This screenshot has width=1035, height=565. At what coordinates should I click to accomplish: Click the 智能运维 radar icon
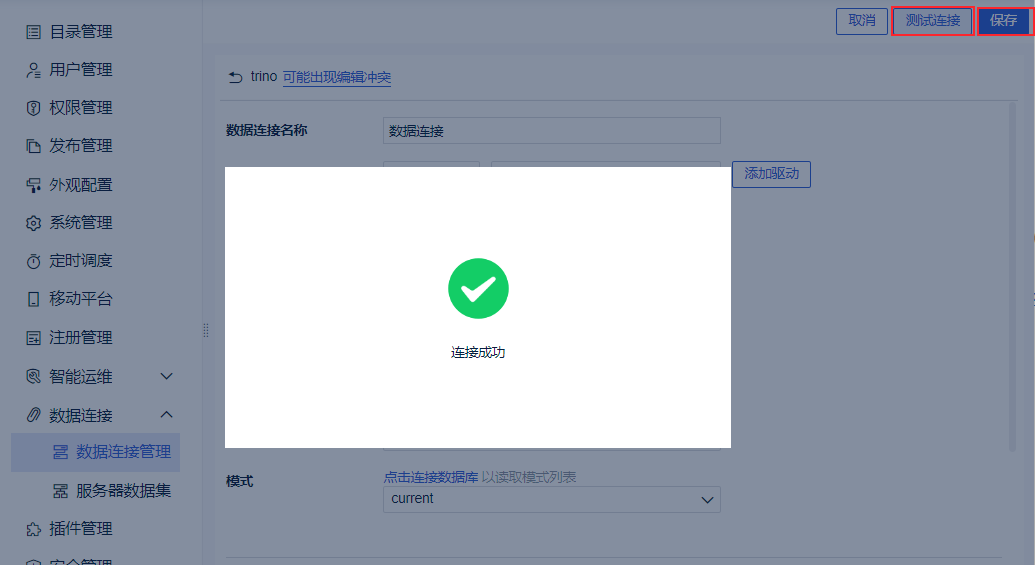[33, 377]
